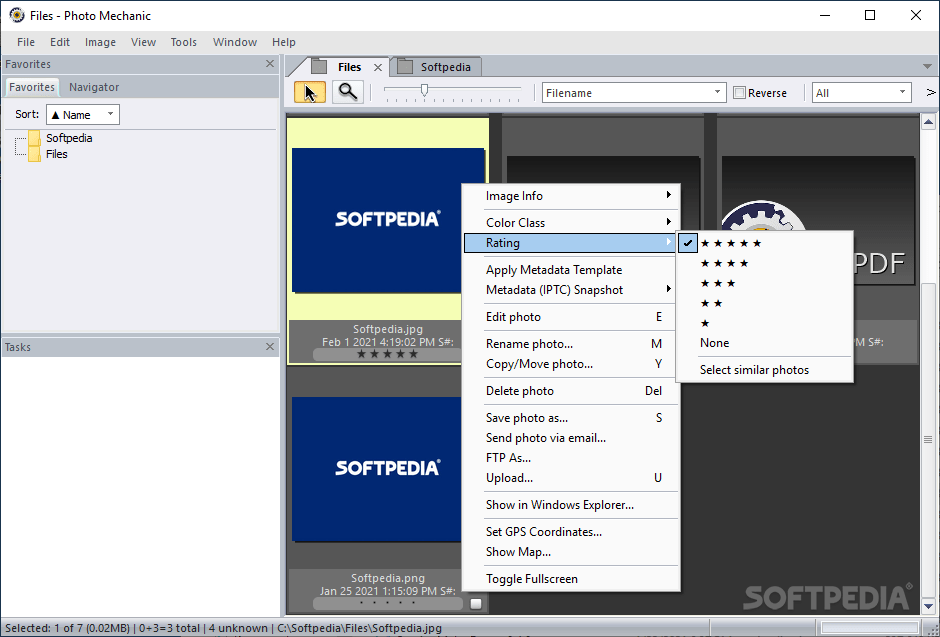Close the Files contact sheet tab
The image size is (940, 637).
378,67
